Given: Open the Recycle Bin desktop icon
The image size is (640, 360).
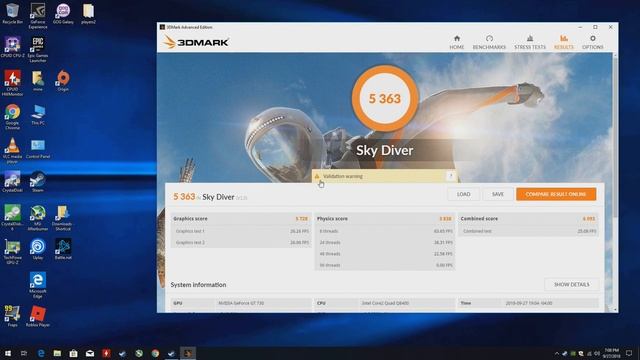Looking at the screenshot, I should tap(12, 13).
